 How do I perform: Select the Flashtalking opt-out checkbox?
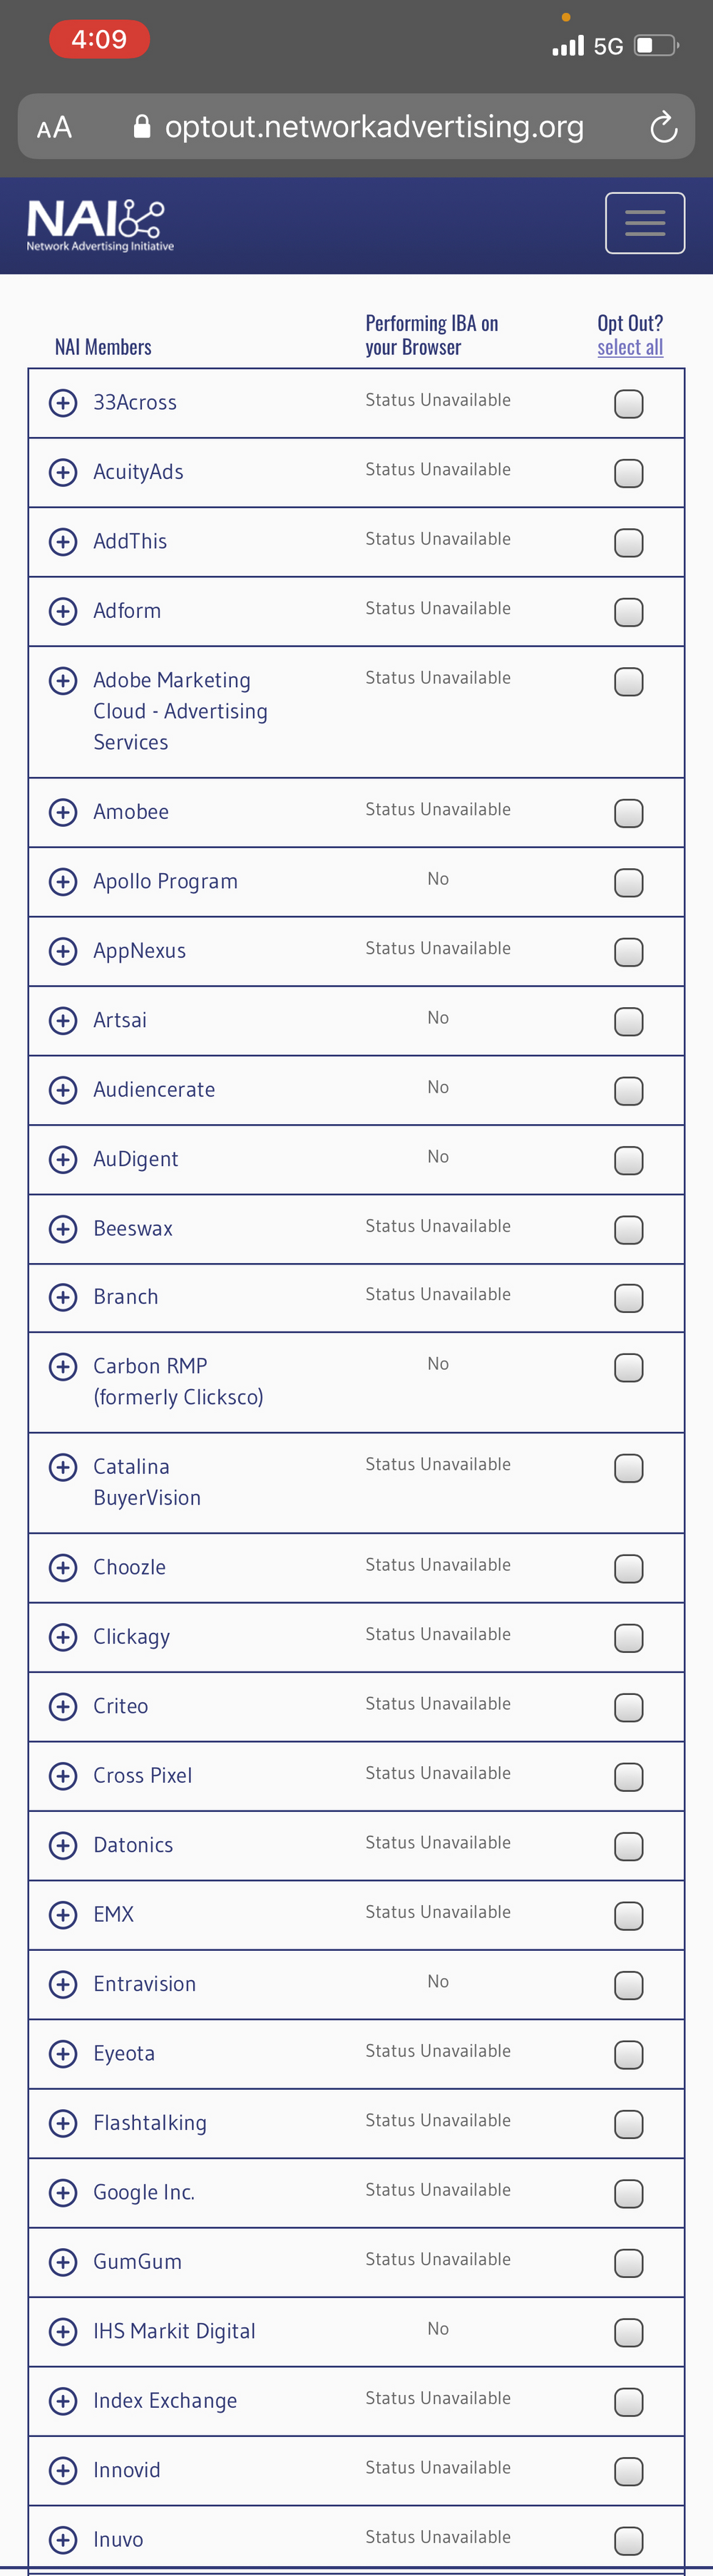point(628,2124)
